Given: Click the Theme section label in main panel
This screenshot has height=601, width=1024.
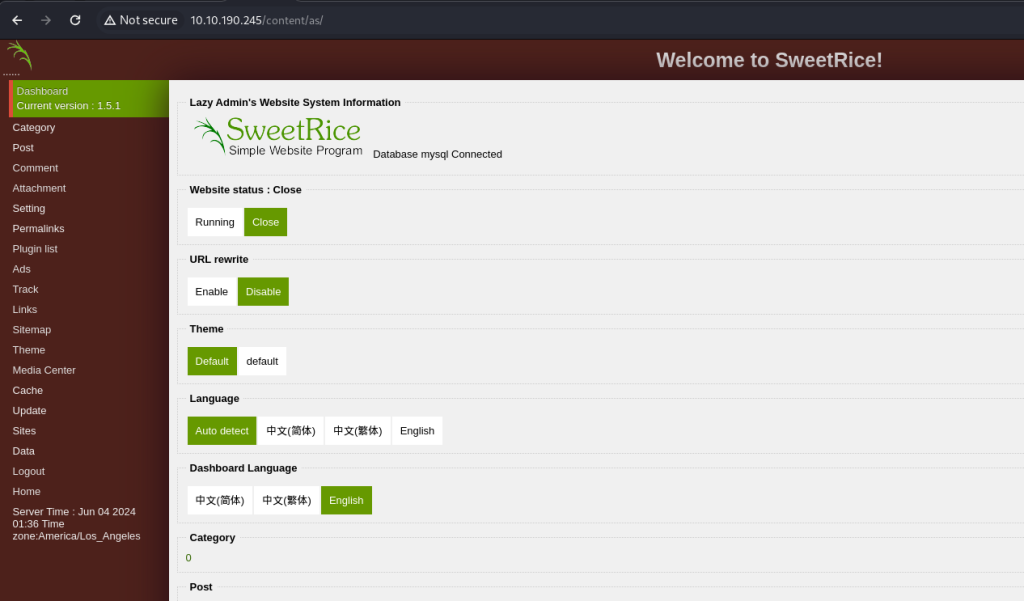Looking at the screenshot, I should (x=206, y=329).
